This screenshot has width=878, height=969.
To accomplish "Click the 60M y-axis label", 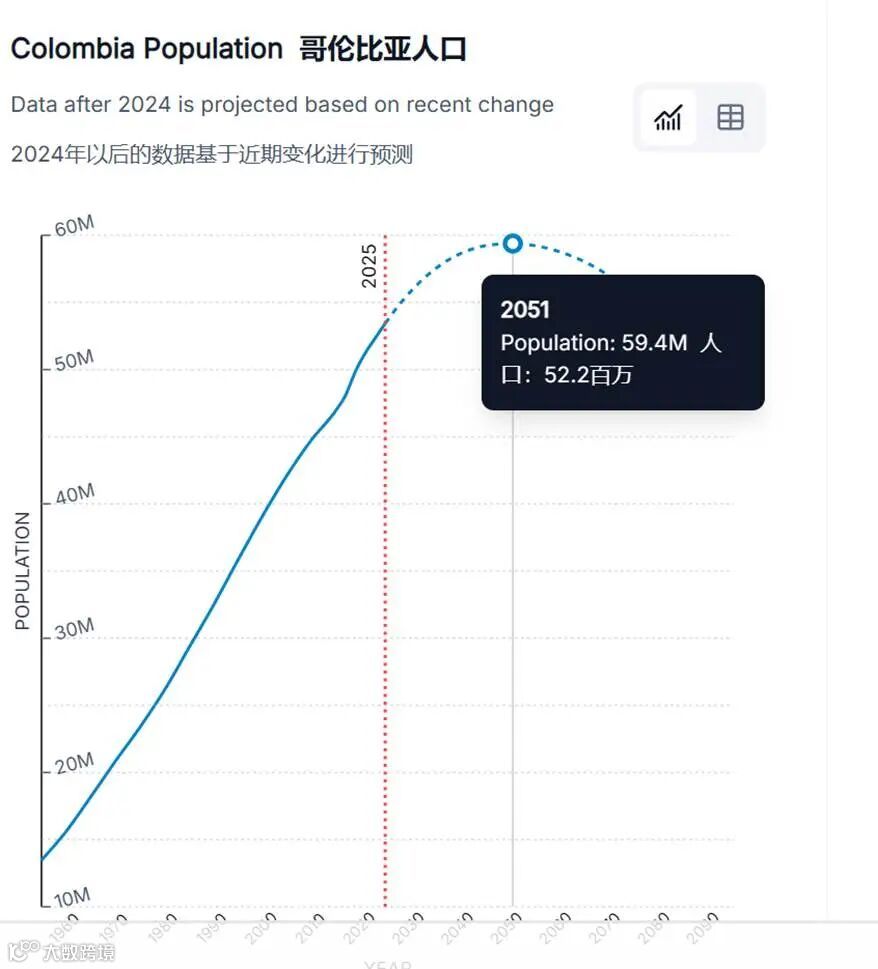I will click(74, 226).
